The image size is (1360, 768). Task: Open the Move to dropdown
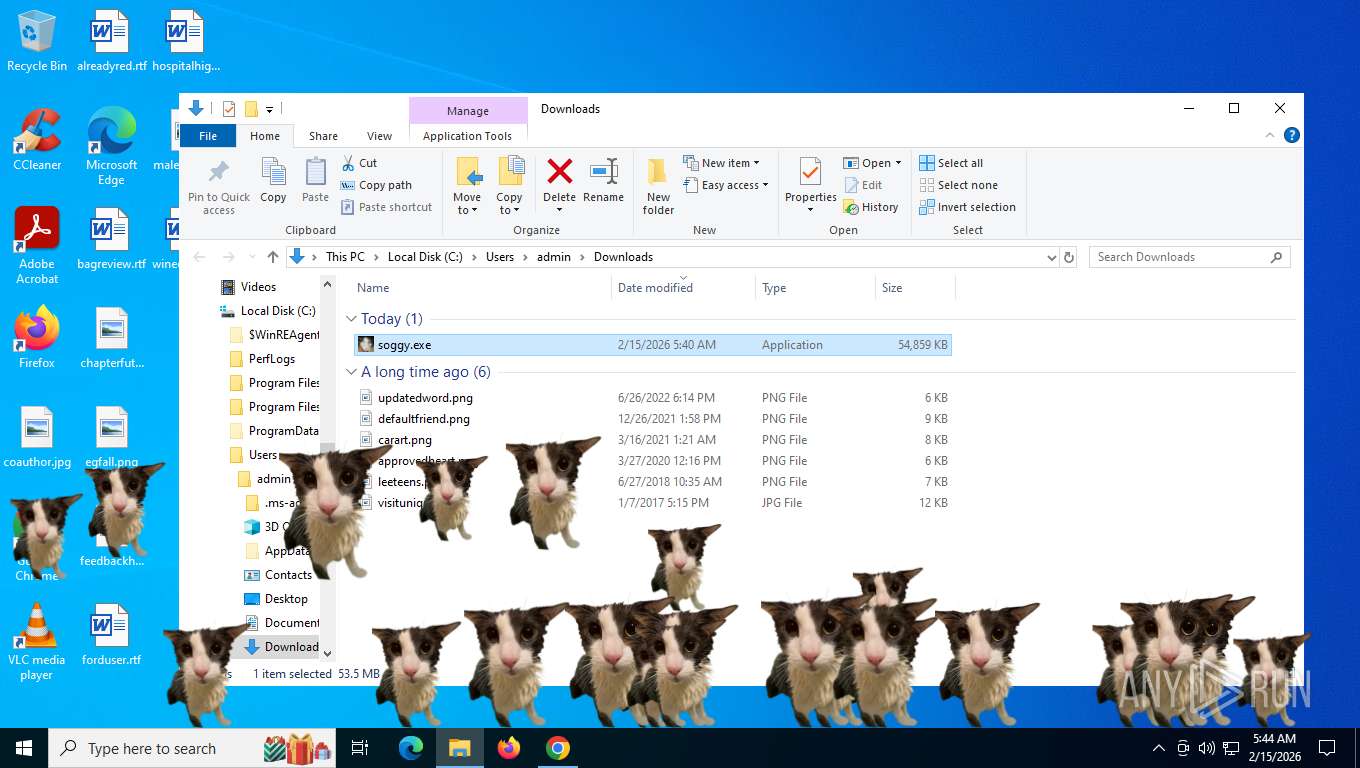467,203
